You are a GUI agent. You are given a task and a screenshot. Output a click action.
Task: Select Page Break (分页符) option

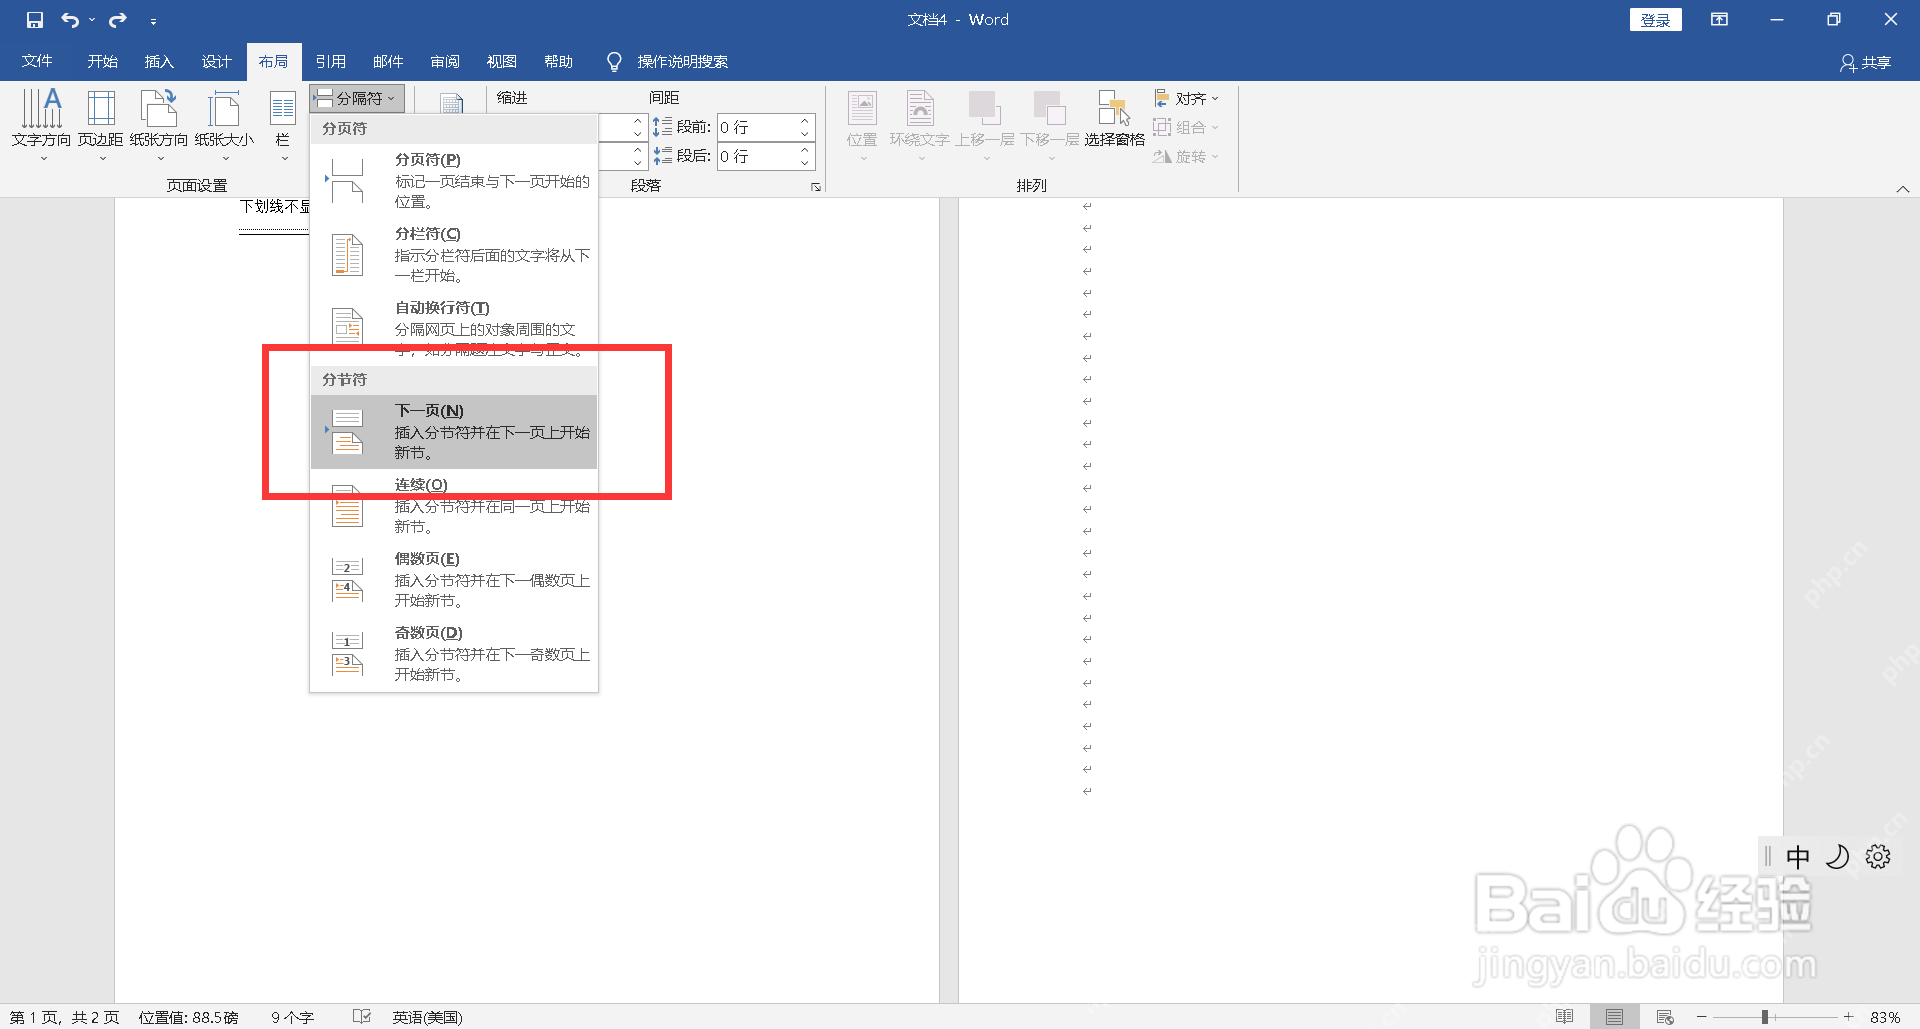pyautogui.click(x=454, y=180)
